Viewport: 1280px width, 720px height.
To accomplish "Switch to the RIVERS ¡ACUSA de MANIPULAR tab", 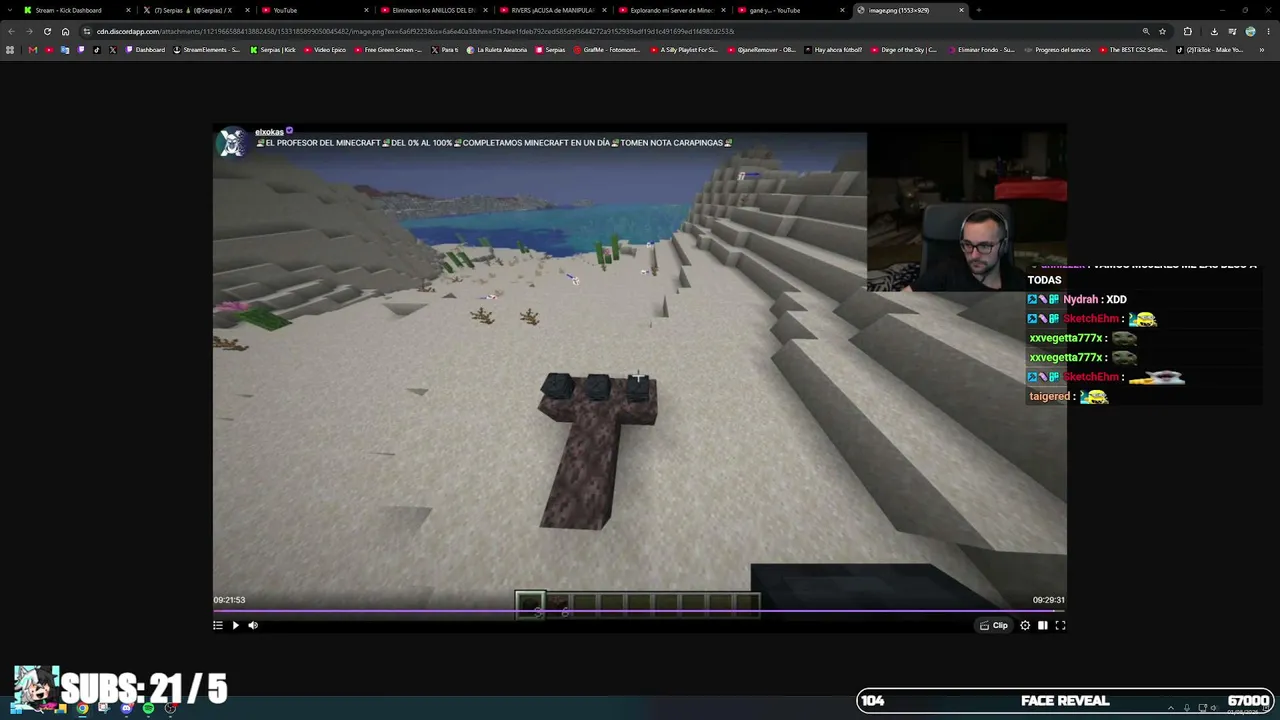I will tap(553, 10).
